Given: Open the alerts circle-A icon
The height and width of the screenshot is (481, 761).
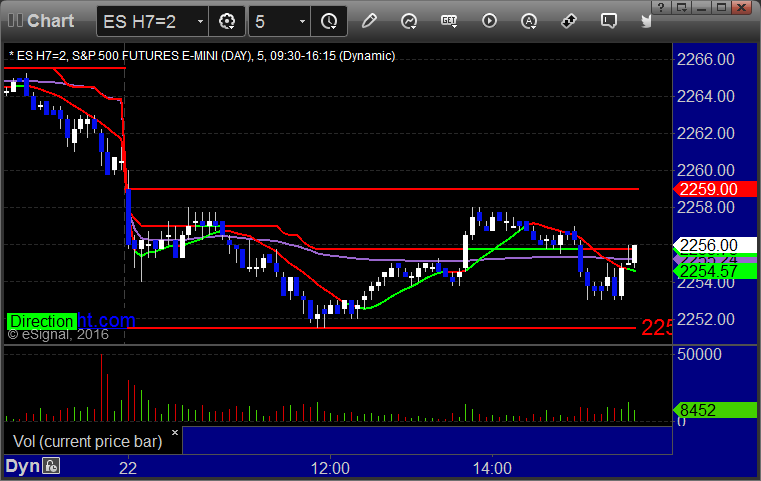Looking at the screenshot, I should (529, 21).
